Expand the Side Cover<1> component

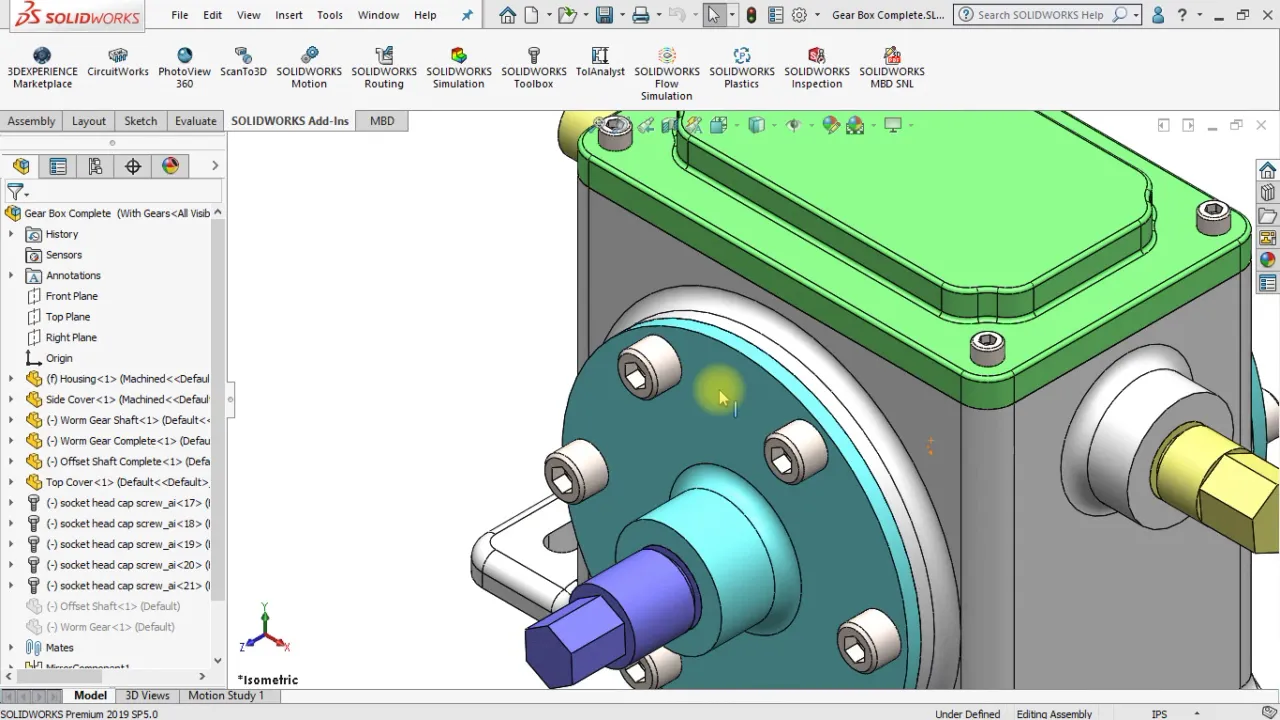(11, 399)
